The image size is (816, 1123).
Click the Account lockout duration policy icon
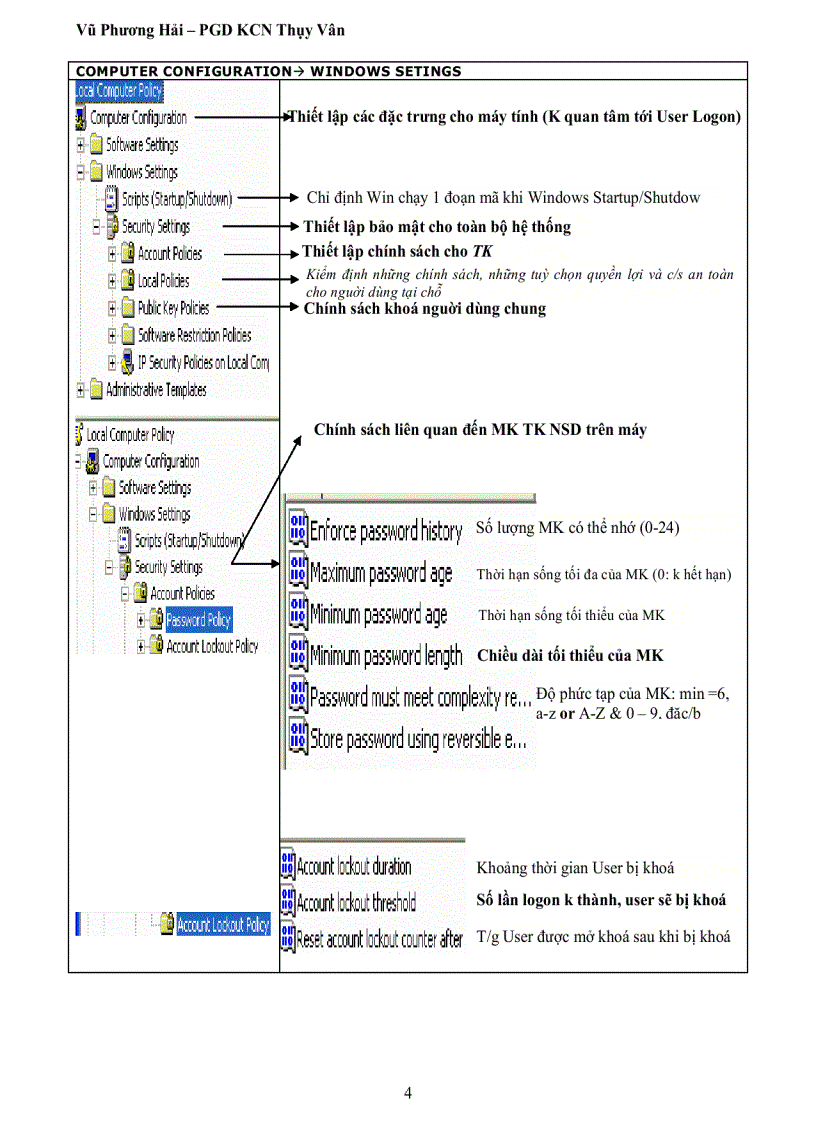tap(288, 866)
